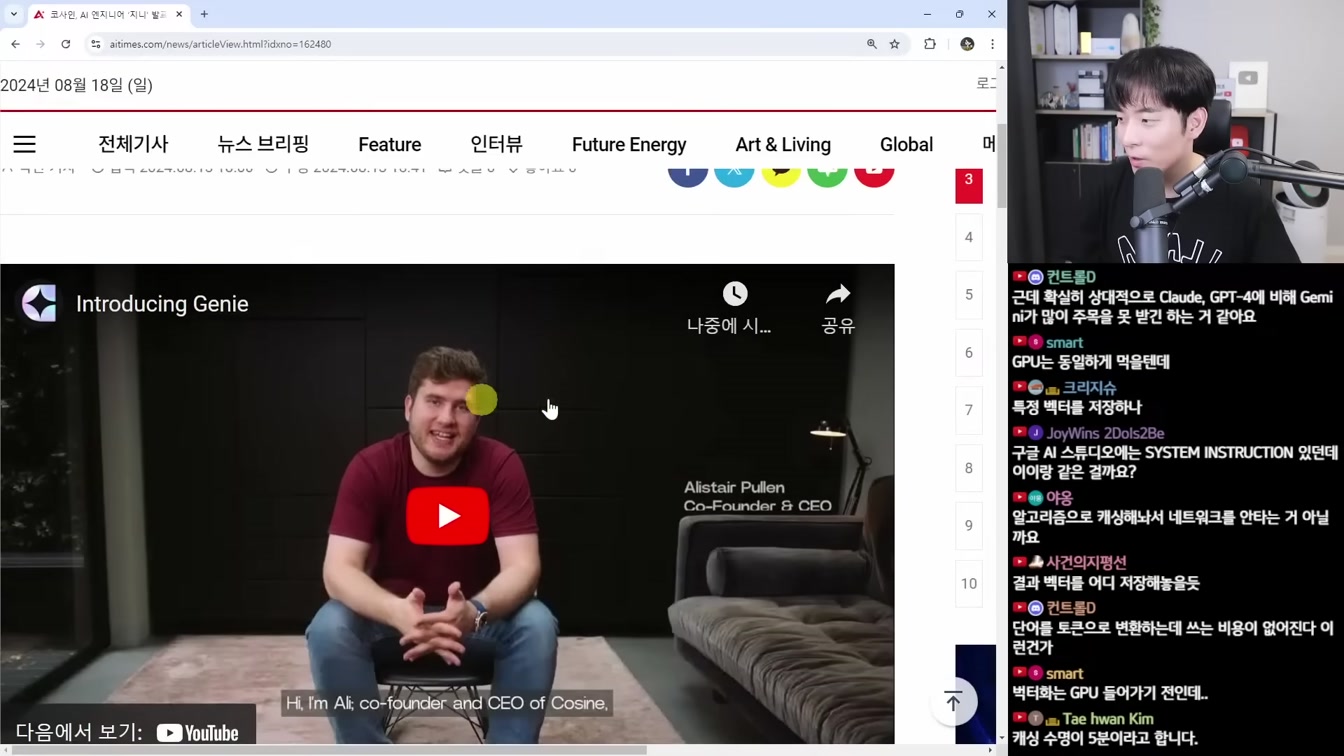This screenshot has height=756, width=1344.
Task: Click the Watch Later clock icon
Action: click(735, 294)
